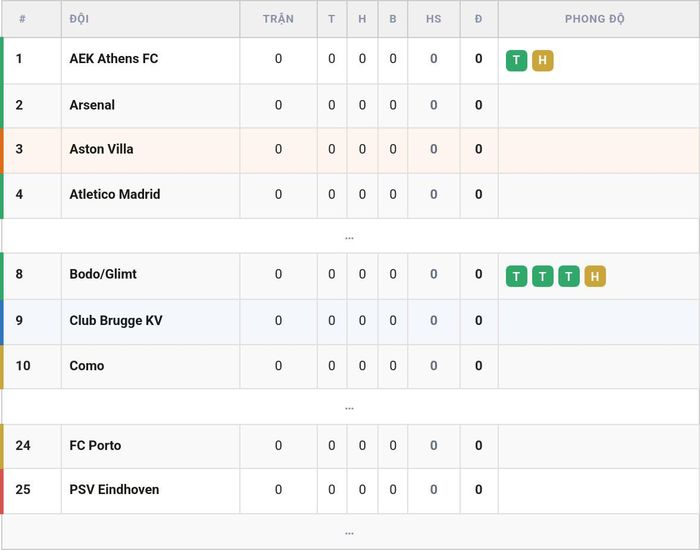Open the PSV Eindhoven team link
This screenshot has width=700, height=550.
[x=114, y=490]
